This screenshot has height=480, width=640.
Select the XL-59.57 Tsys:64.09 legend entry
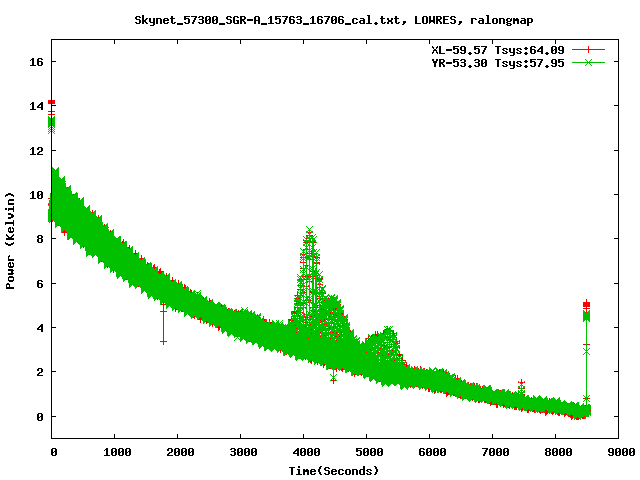[498, 50]
